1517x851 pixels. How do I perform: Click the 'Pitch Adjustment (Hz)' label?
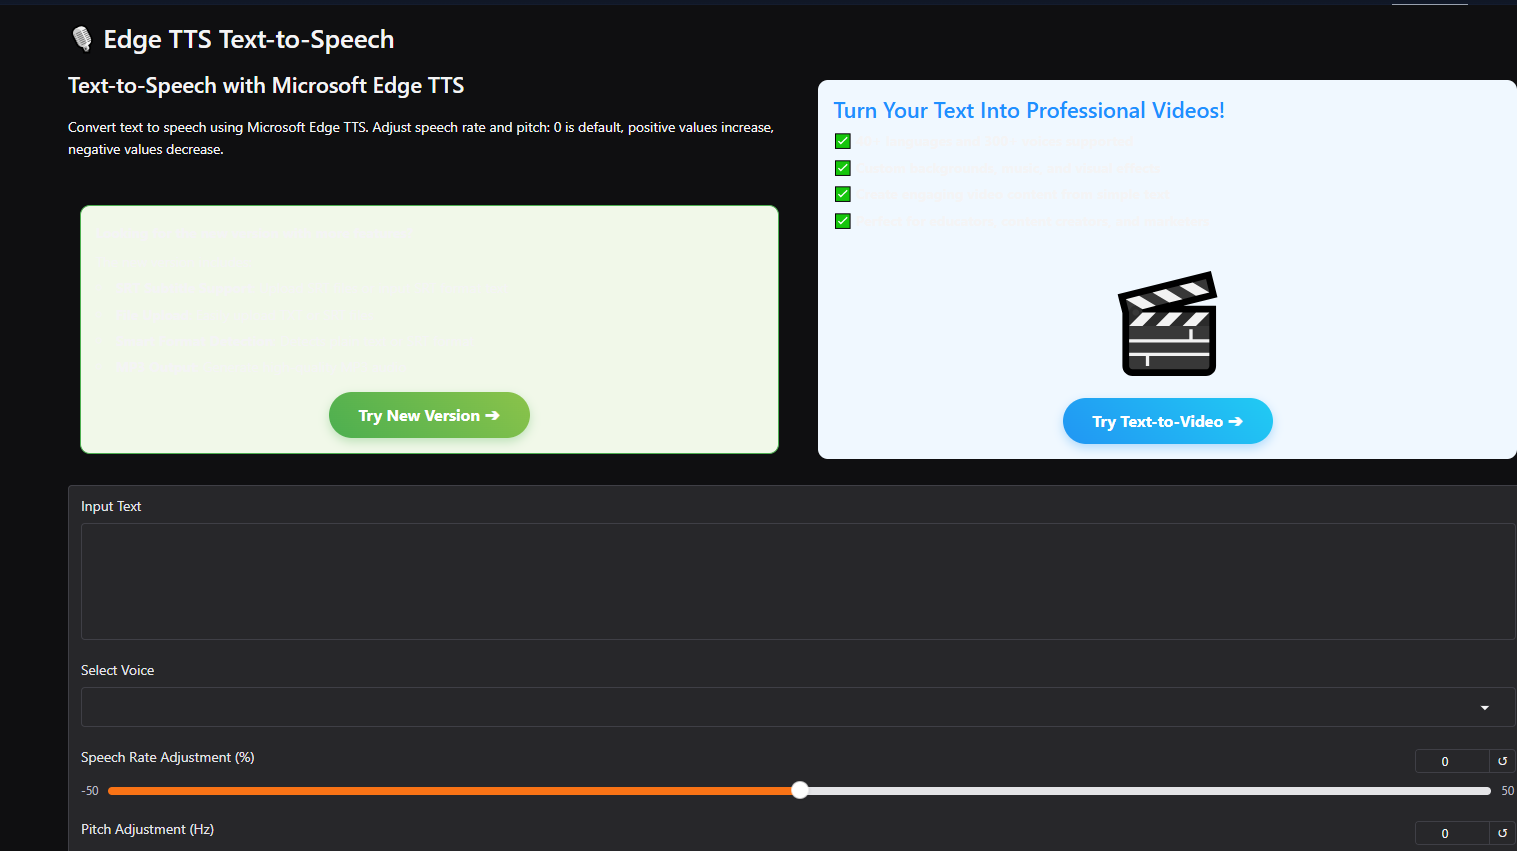tap(148, 829)
